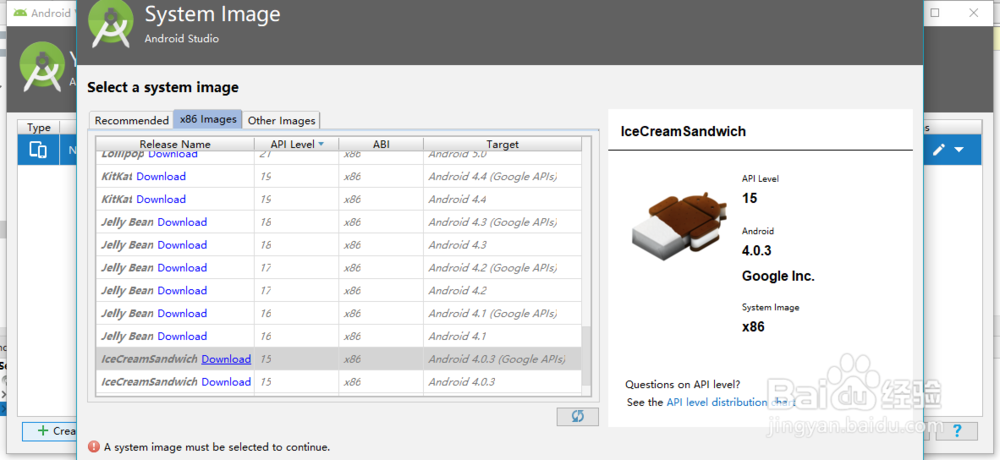The image size is (1000, 460).
Task: Download Jelly Bean Android 4.2 (Google APIs) image
Action: tap(182, 267)
